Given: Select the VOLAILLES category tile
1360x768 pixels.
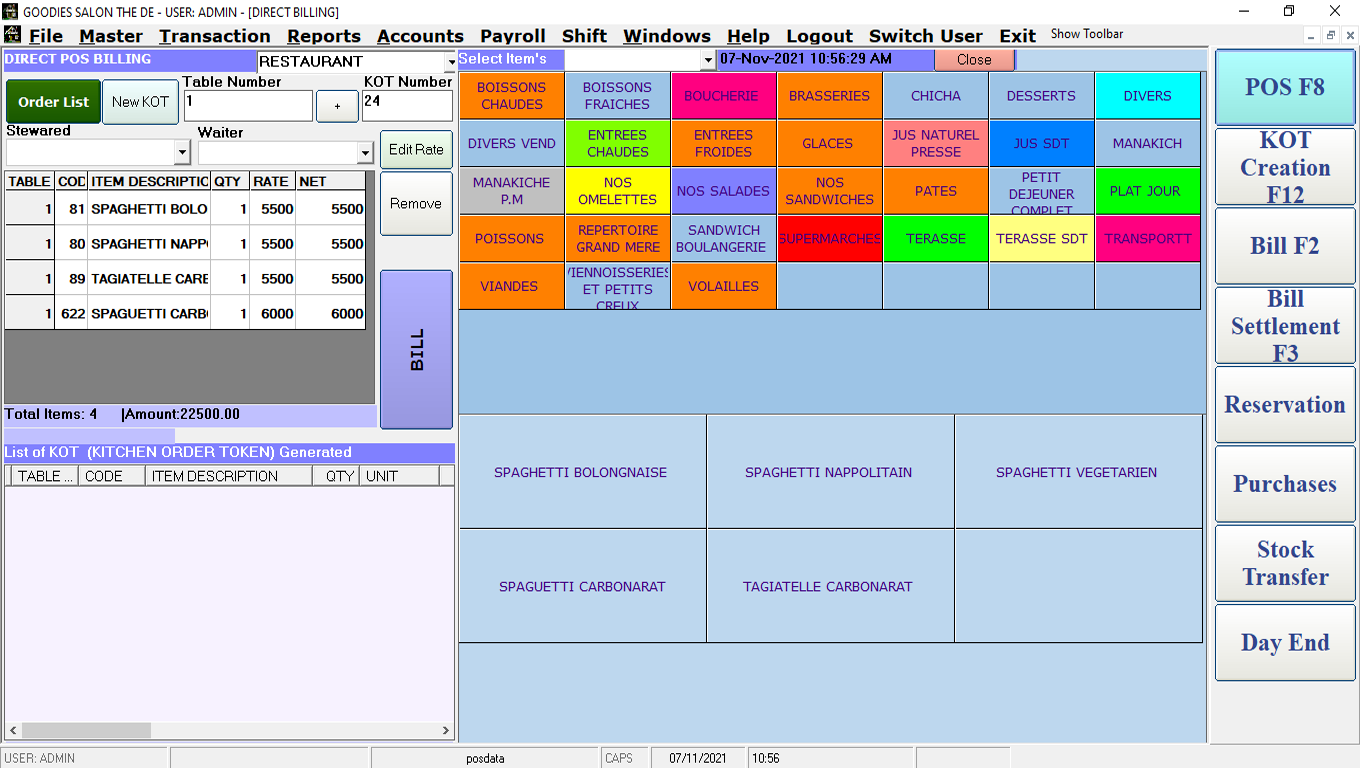Looking at the screenshot, I should click(x=724, y=286).
